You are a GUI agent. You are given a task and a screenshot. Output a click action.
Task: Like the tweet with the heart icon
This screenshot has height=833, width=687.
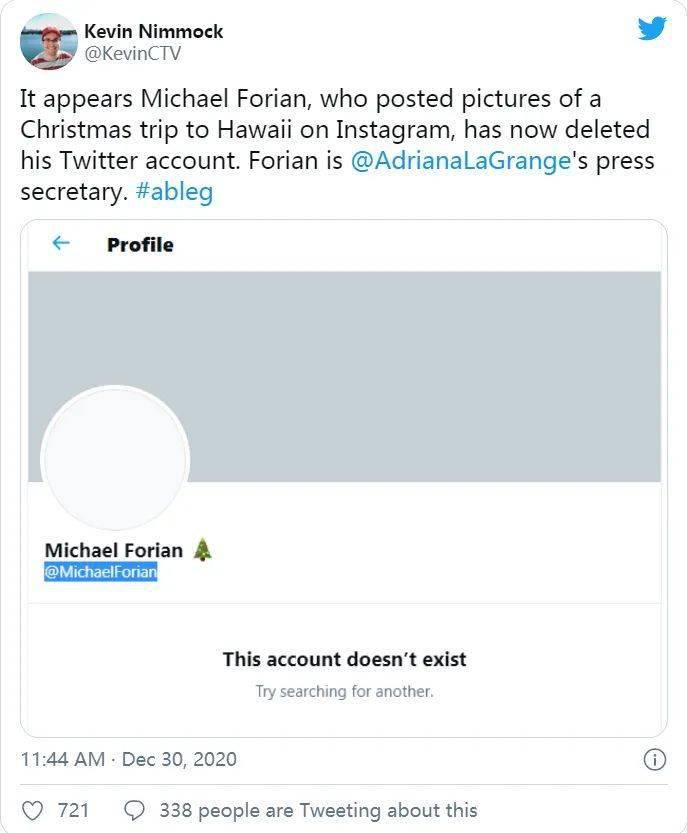coord(33,810)
